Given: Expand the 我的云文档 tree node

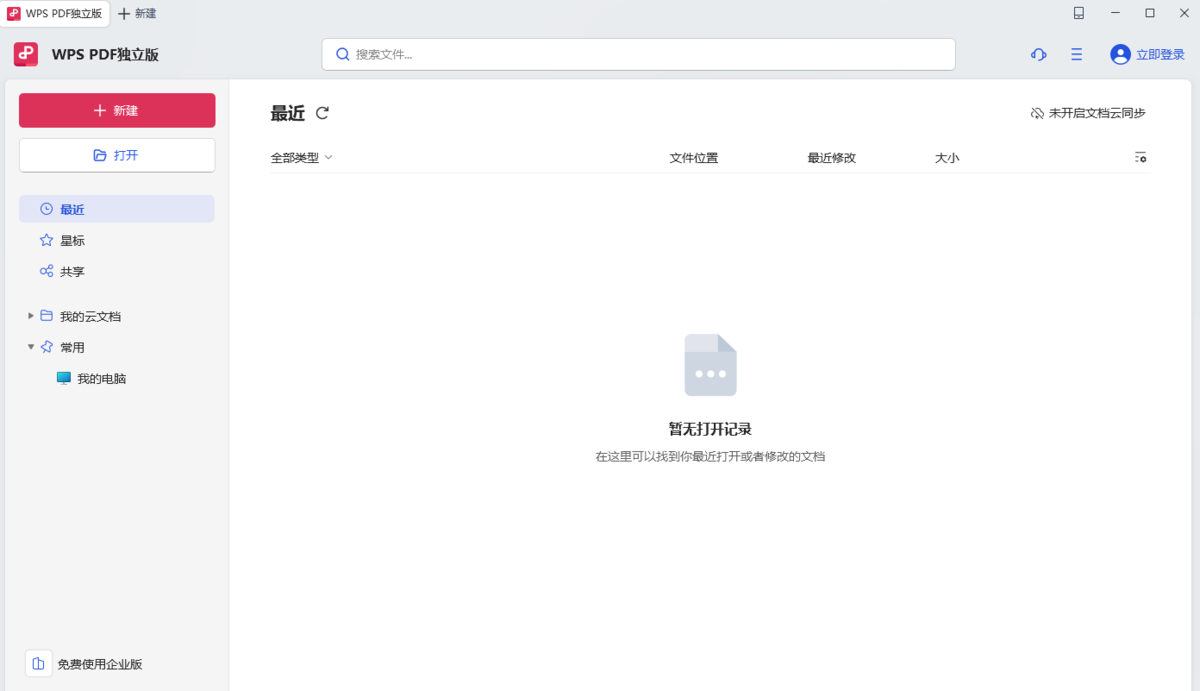Looking at the screenshot, I should point(31,315).
